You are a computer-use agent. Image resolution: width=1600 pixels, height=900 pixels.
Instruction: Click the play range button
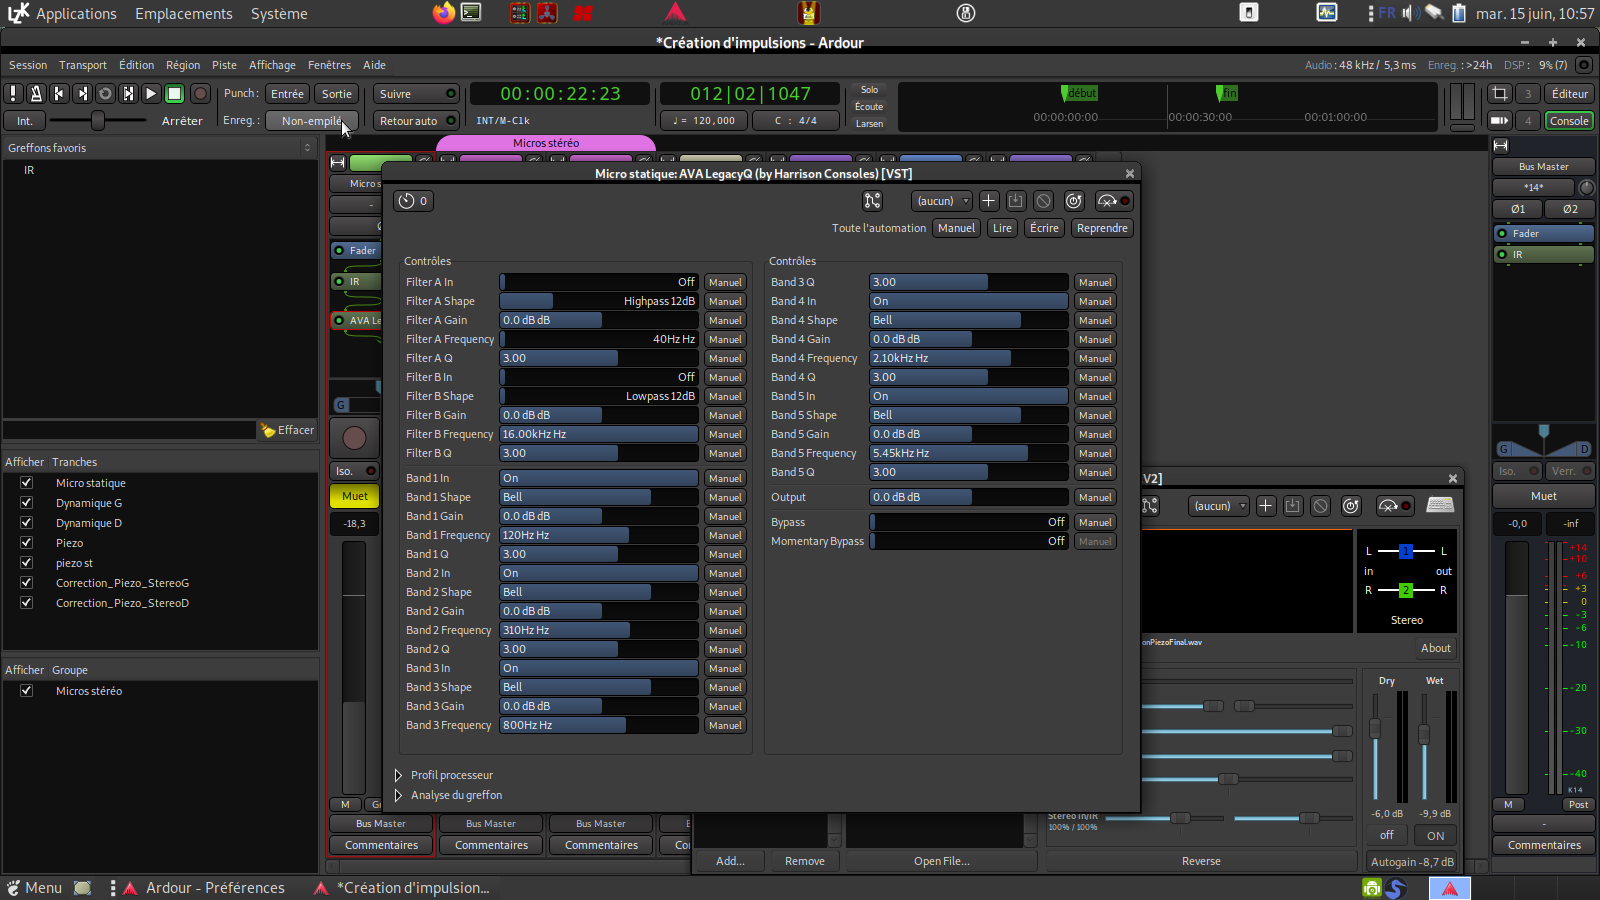click(x=128, y=93)
